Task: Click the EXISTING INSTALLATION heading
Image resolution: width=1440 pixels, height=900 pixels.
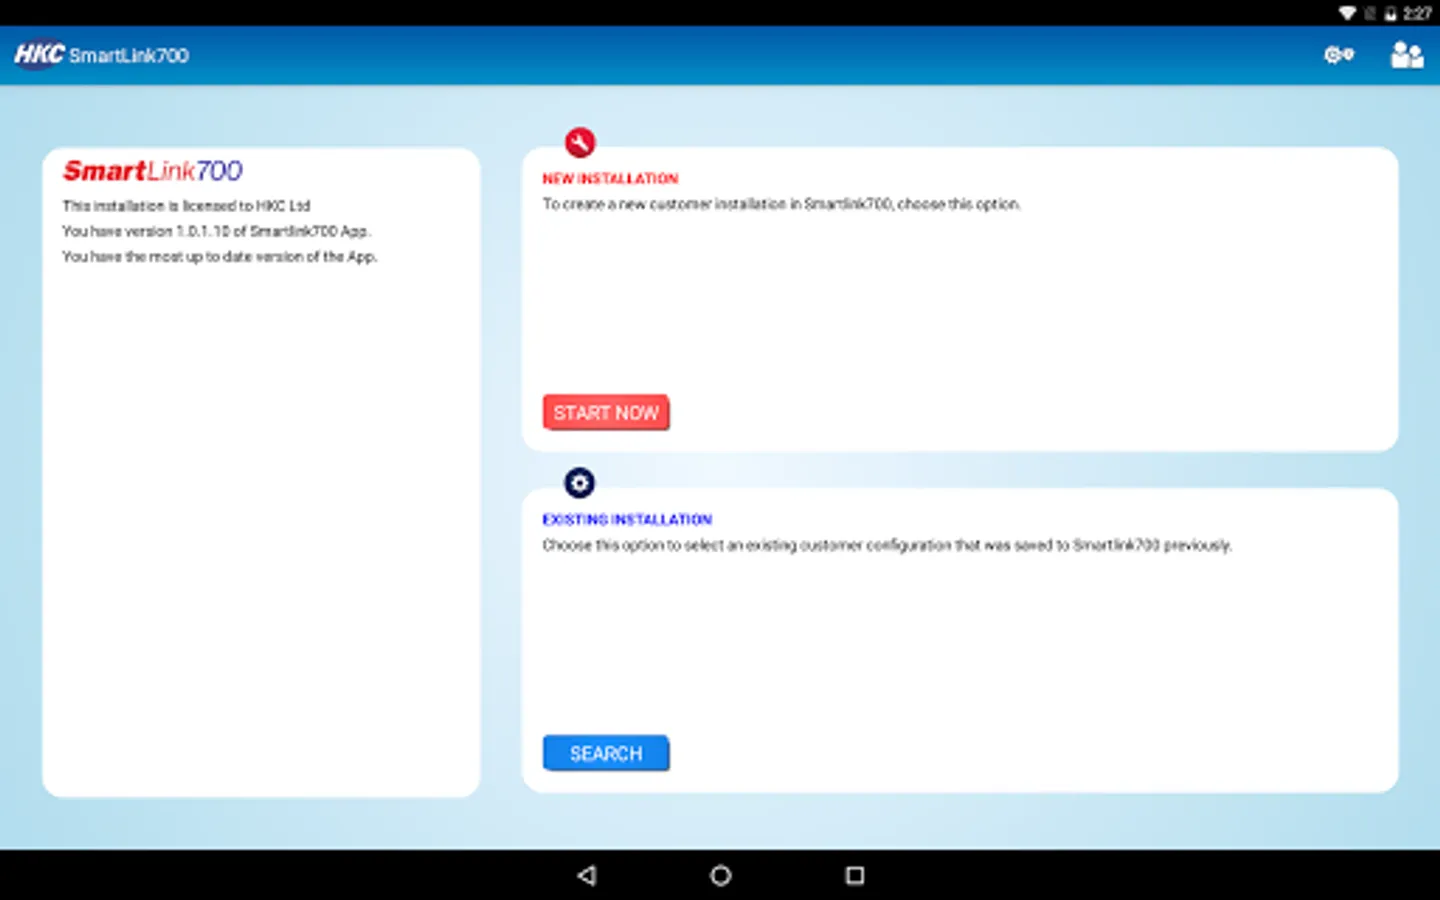Action: (x=627, y=519)
